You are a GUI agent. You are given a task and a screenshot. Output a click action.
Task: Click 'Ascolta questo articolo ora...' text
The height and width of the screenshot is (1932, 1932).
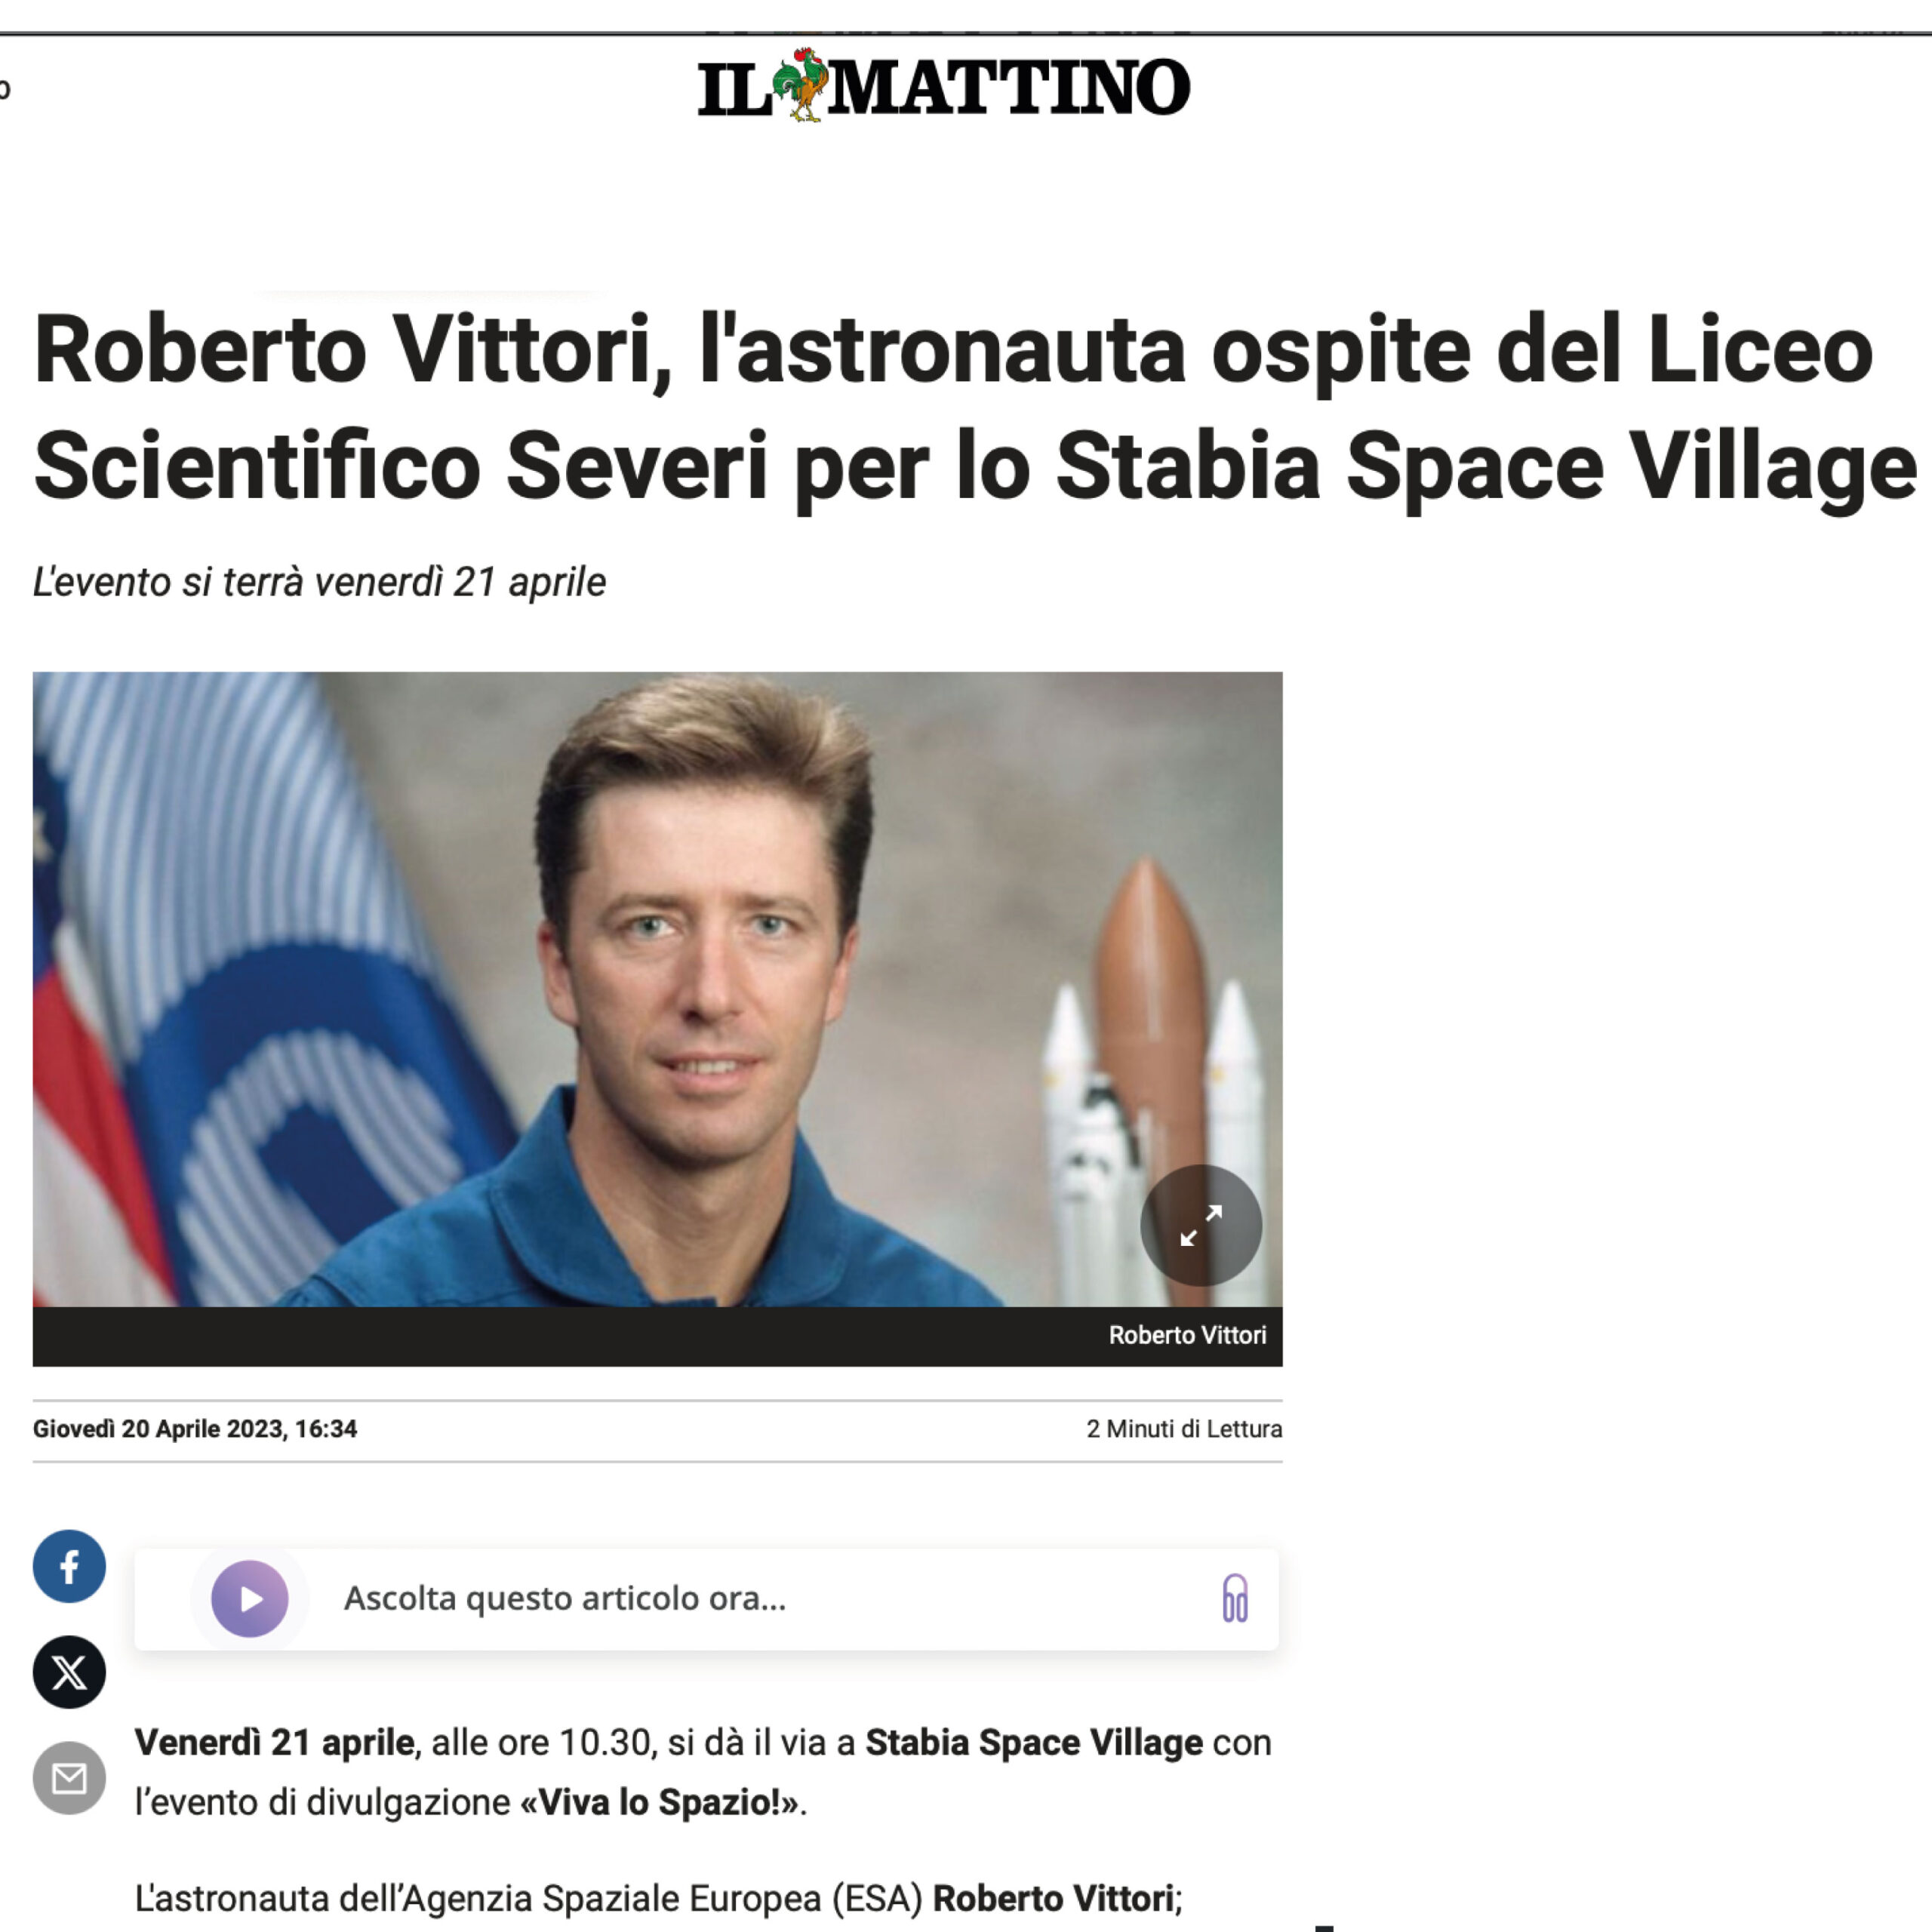565,1598
